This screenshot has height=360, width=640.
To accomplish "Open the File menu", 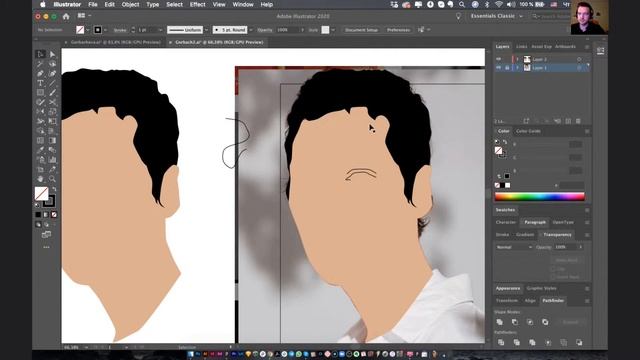I will 93,4.
